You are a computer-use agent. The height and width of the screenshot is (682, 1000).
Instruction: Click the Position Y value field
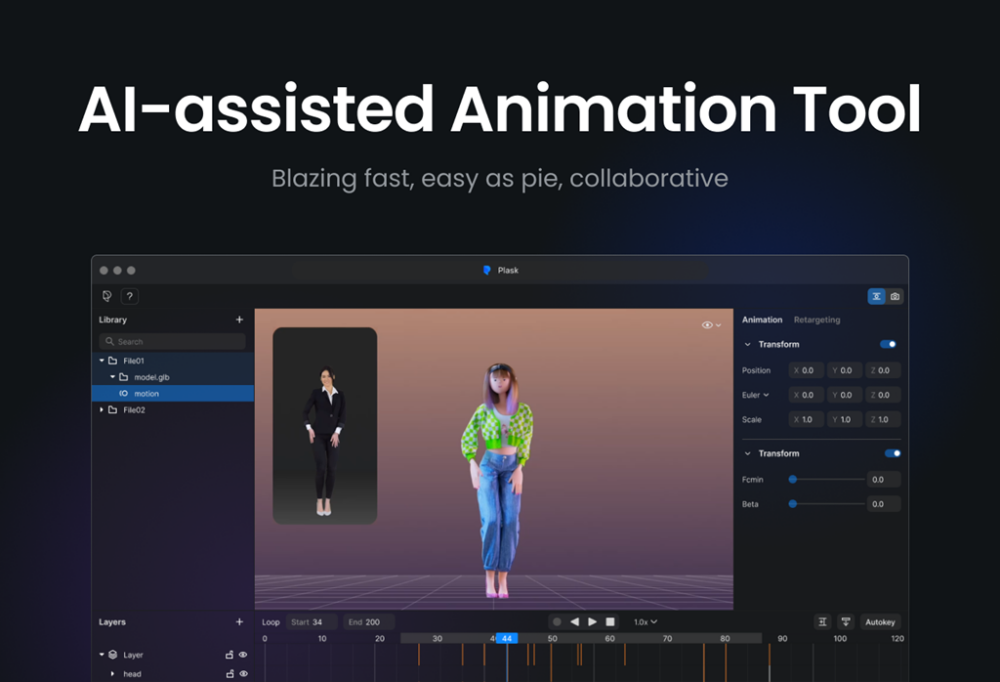point(844,370)
